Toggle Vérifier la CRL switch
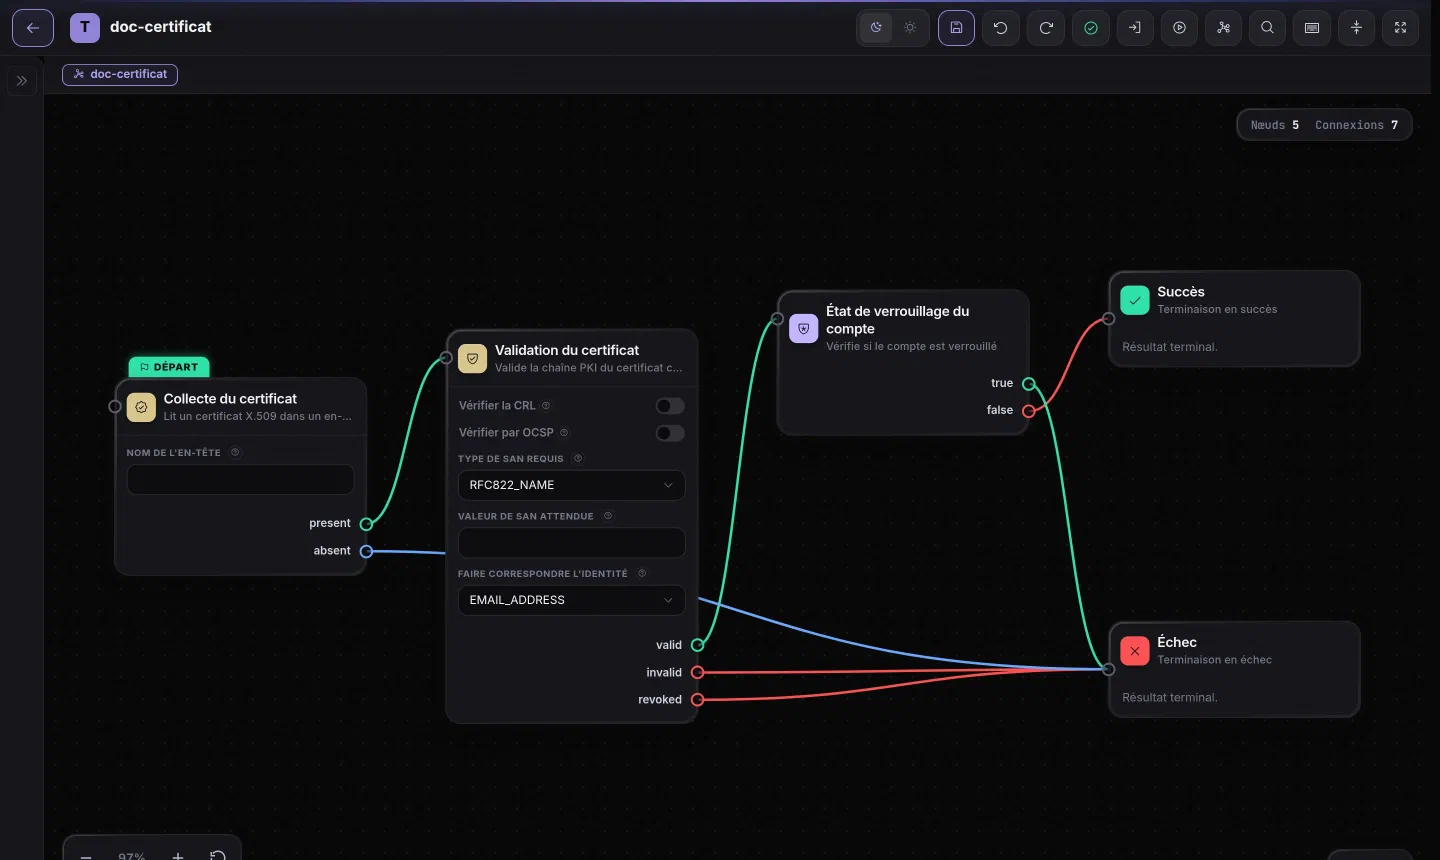This screenshot has width=1440, height=860. (x=670, y=406)
